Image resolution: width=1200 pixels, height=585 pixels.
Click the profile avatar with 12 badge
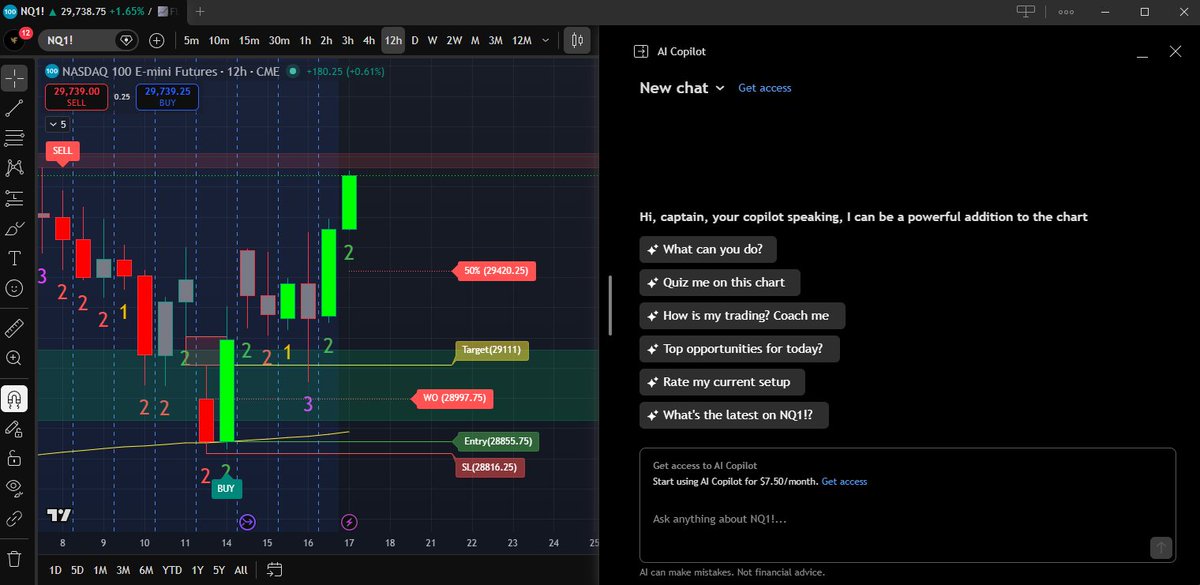click(x=15, y=40)
